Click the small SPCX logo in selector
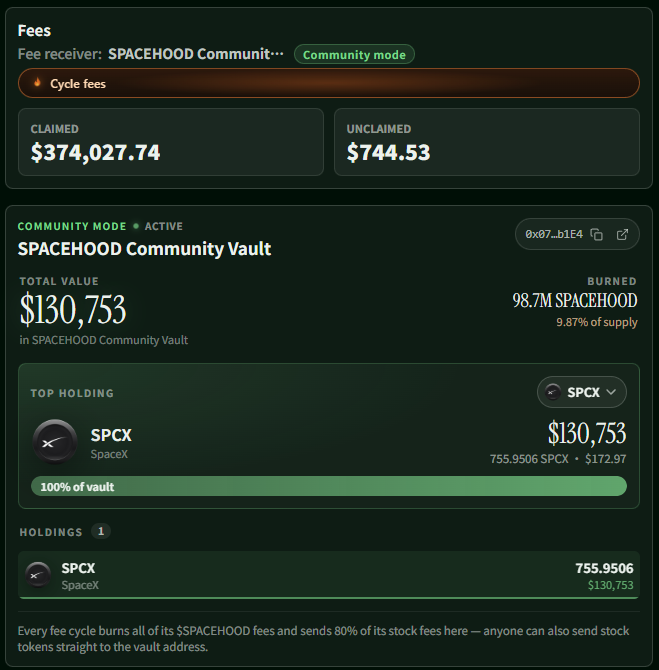Screen dimensions: 659x670 (553, 392)
